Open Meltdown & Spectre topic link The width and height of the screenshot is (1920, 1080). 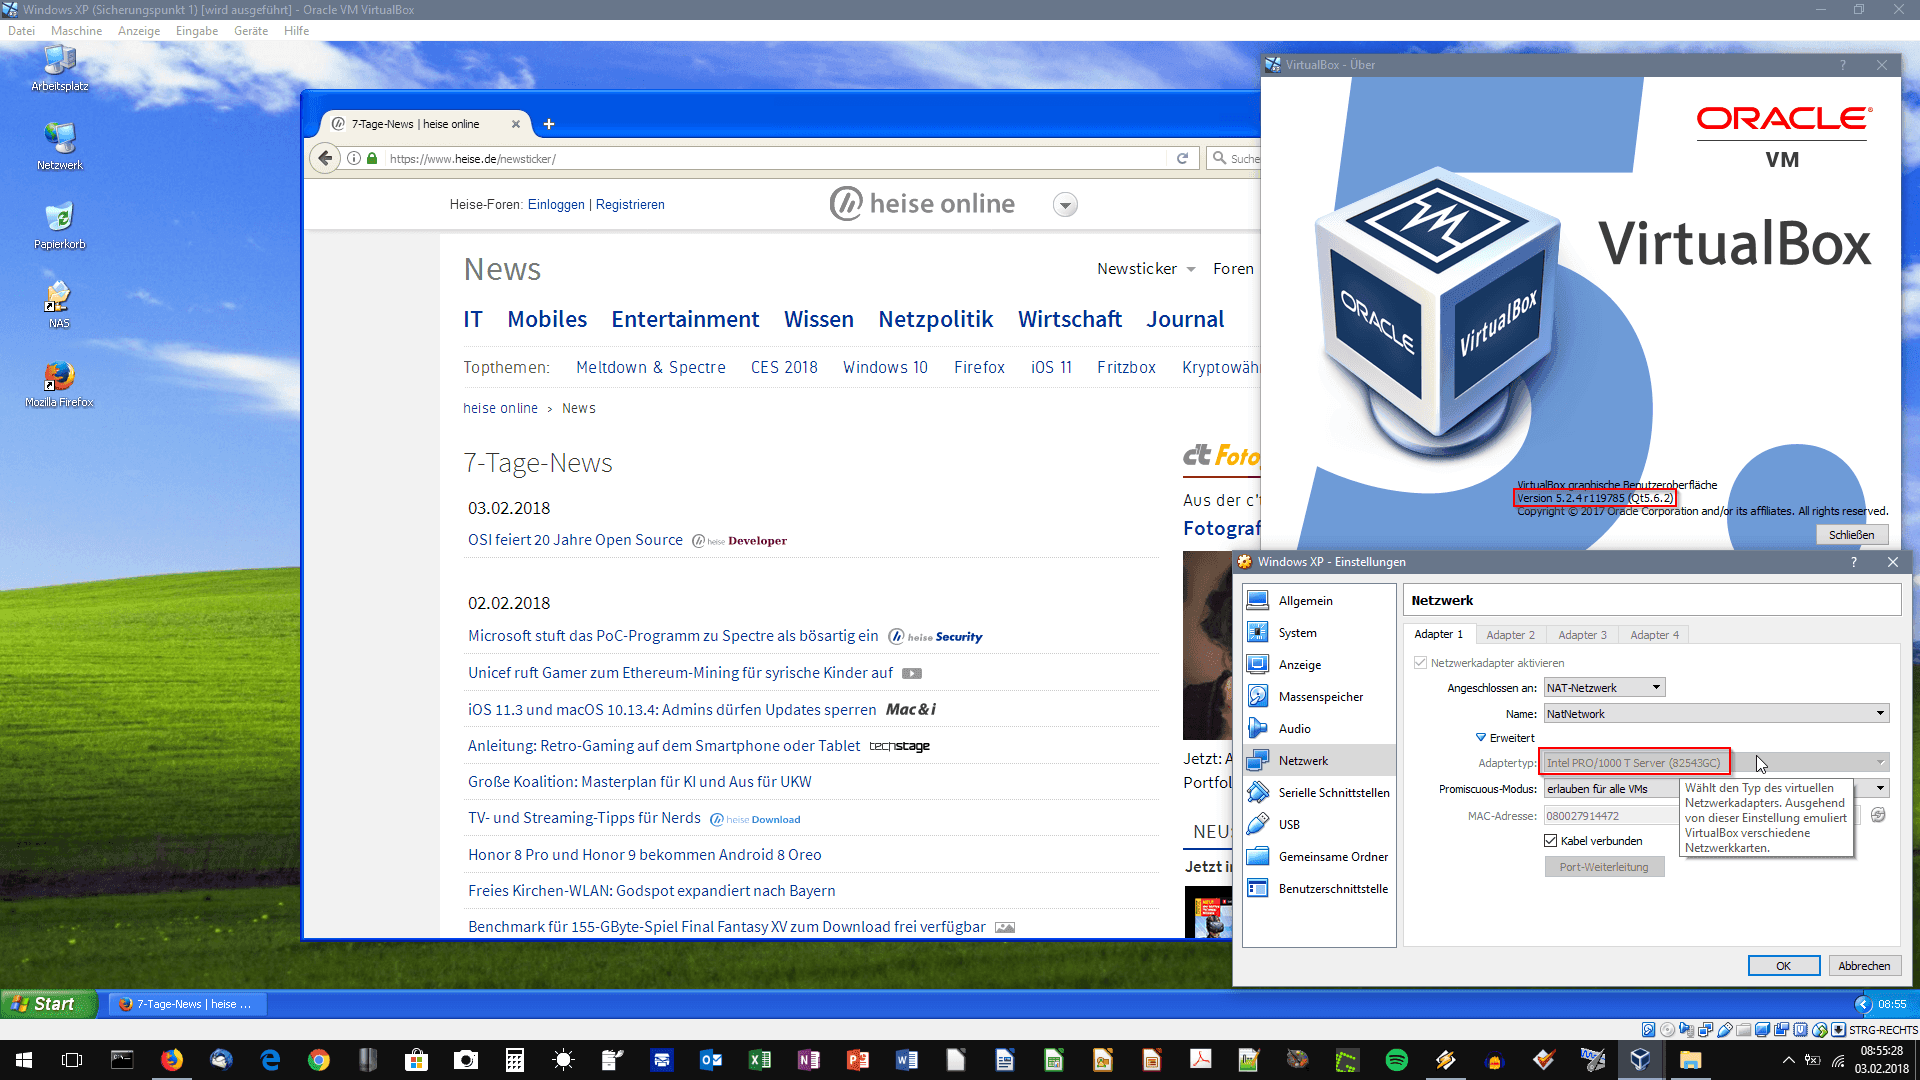[x=651, y=367]
